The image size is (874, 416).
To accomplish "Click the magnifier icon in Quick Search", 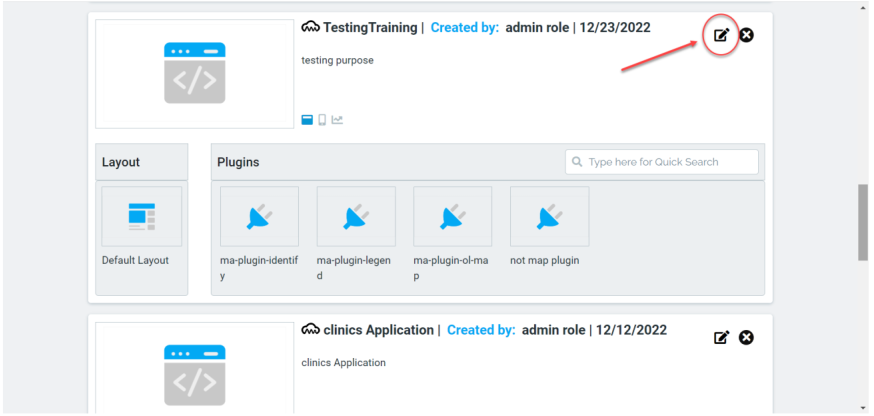I will coord(577,162).
